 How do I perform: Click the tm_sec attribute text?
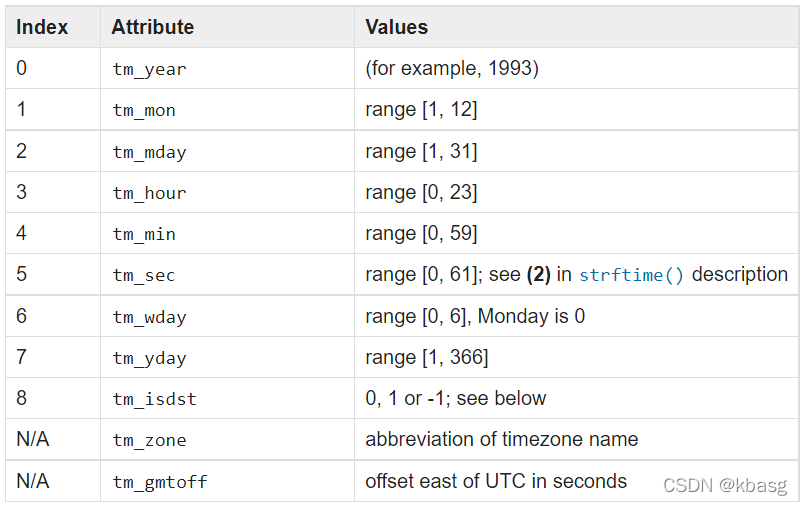[x=144, y=275]
